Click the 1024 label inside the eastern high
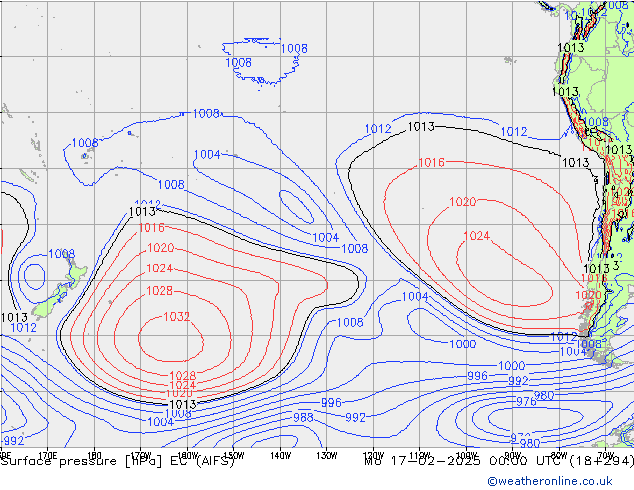The width and height of the screenshot is (634, 490). (x=476, y=236)
